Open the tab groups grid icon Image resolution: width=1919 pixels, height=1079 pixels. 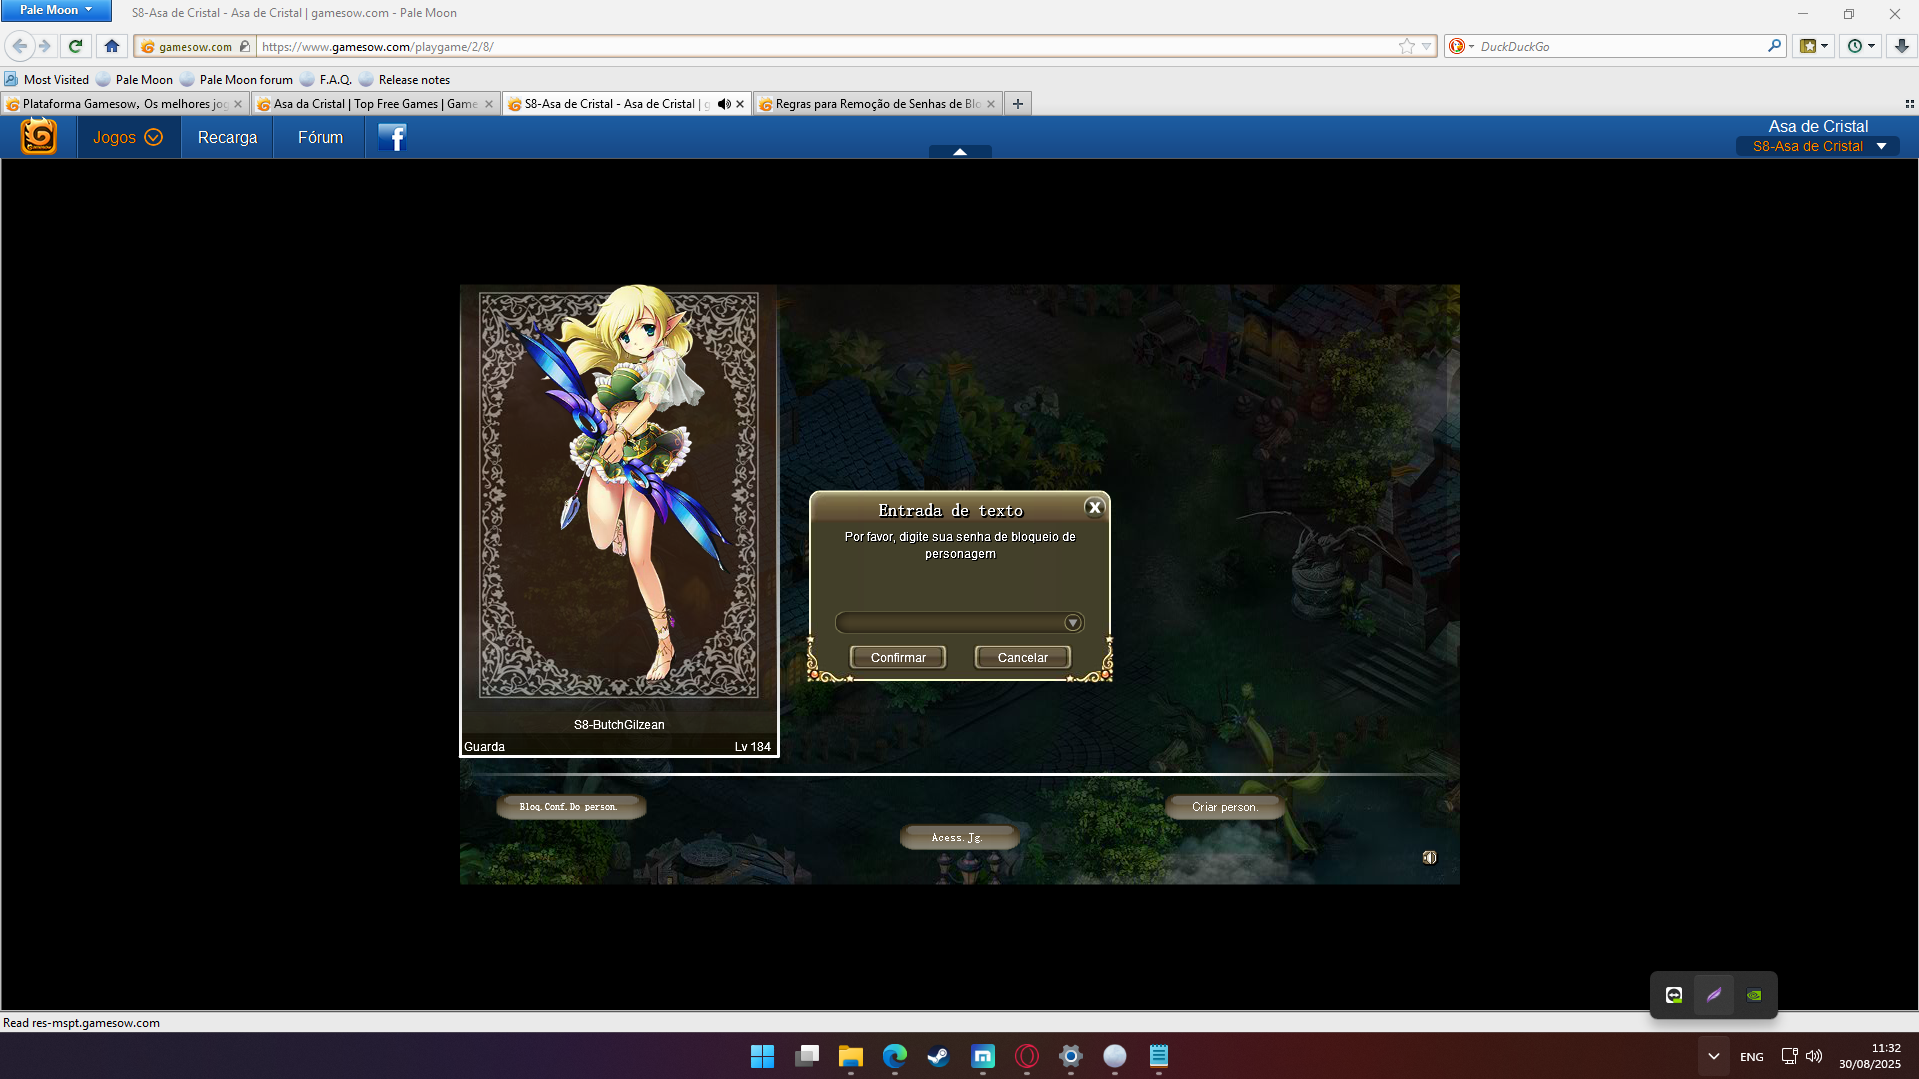(x=1909, y=104)
